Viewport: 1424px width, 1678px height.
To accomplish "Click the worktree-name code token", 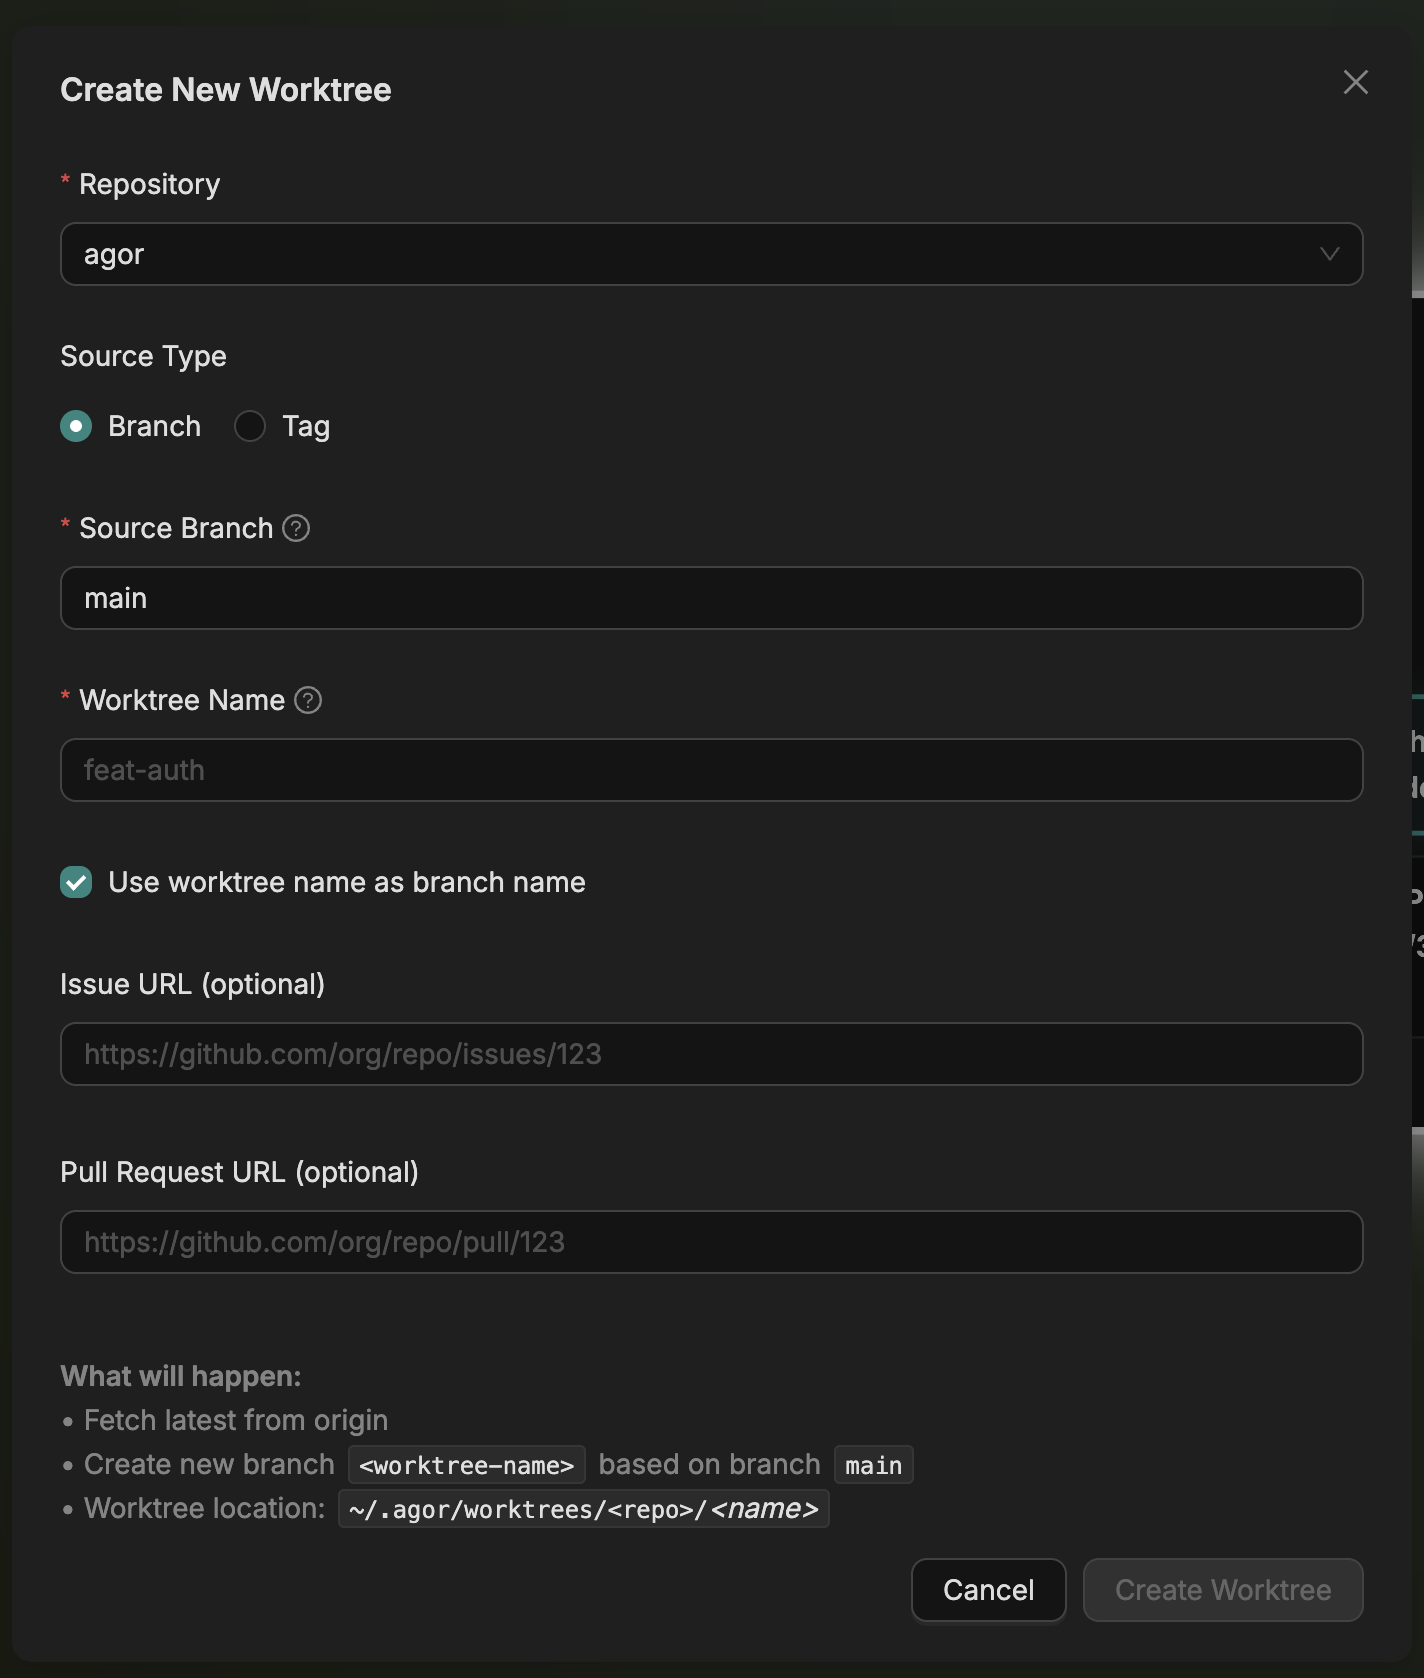I will (x=466, y=1464).
